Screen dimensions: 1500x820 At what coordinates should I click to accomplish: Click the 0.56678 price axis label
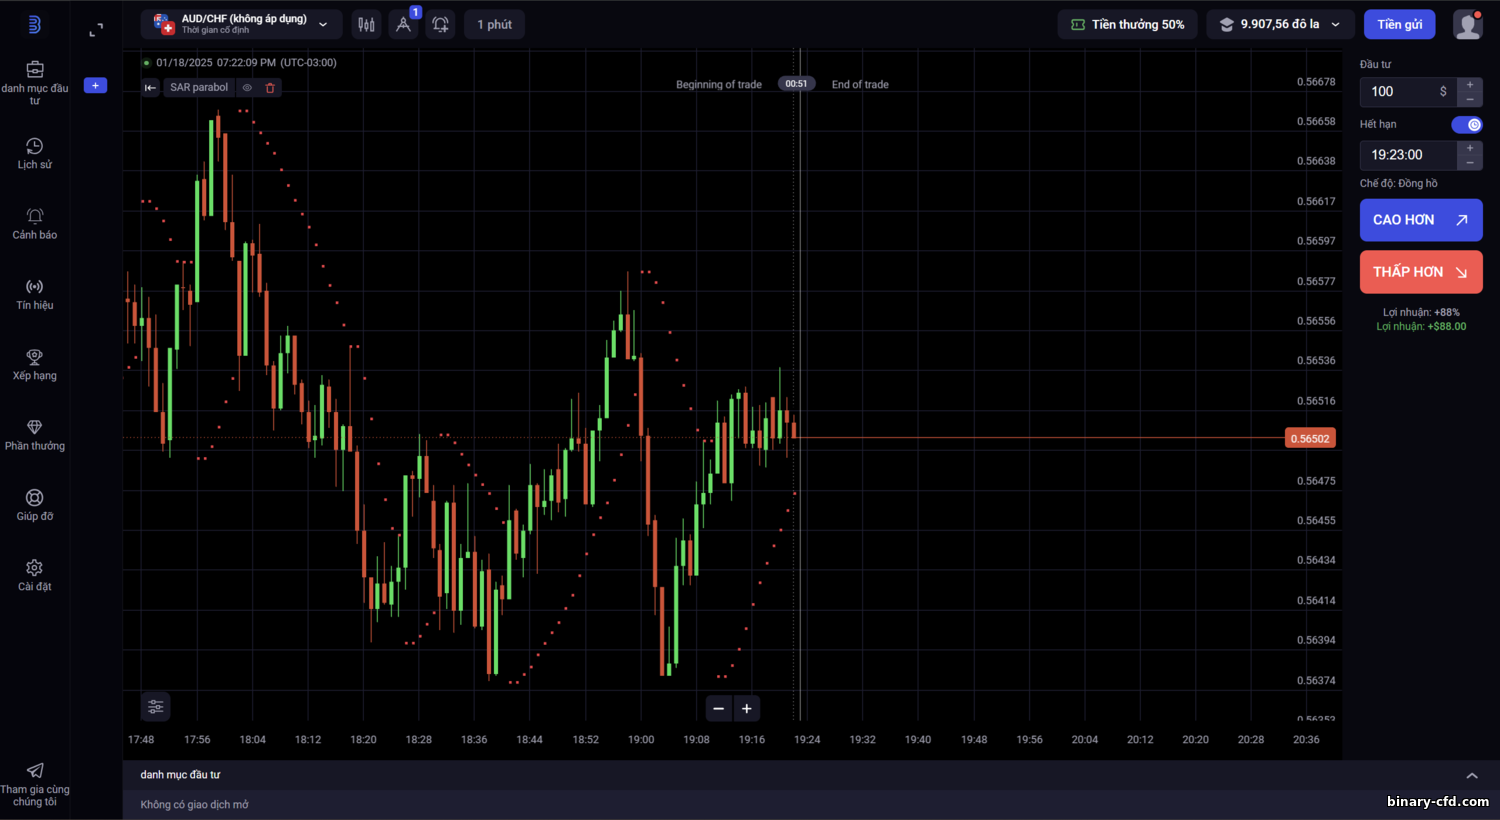pos(1316,82)
